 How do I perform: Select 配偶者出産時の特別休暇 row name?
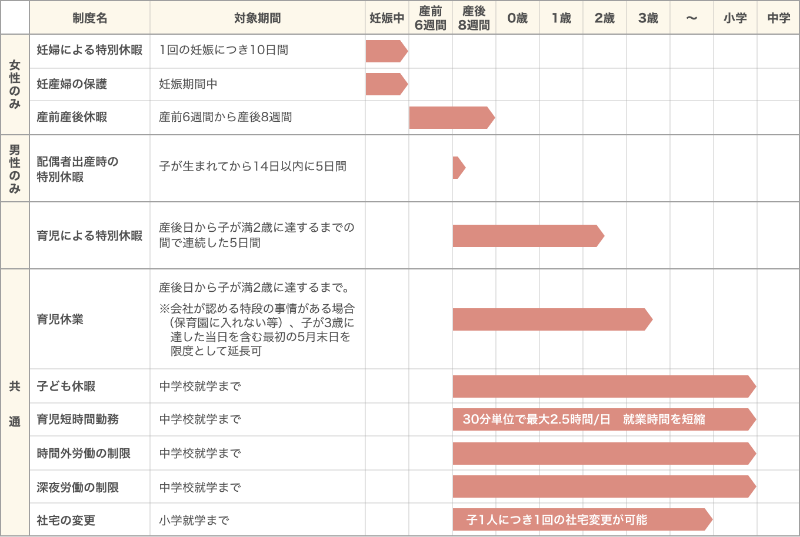(x=78, y=169)
